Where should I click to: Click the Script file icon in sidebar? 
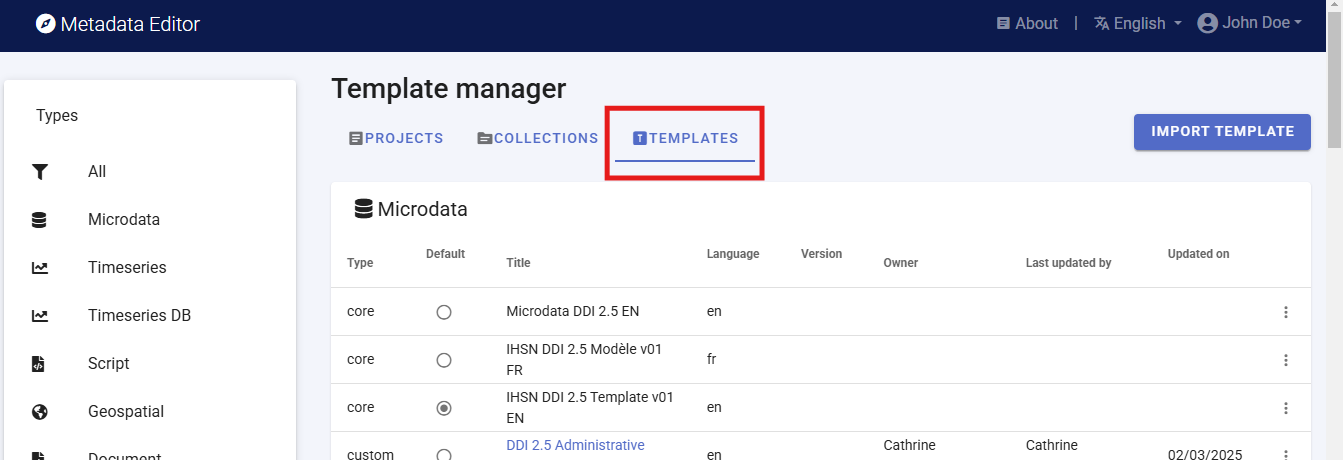tap(40, 364)
